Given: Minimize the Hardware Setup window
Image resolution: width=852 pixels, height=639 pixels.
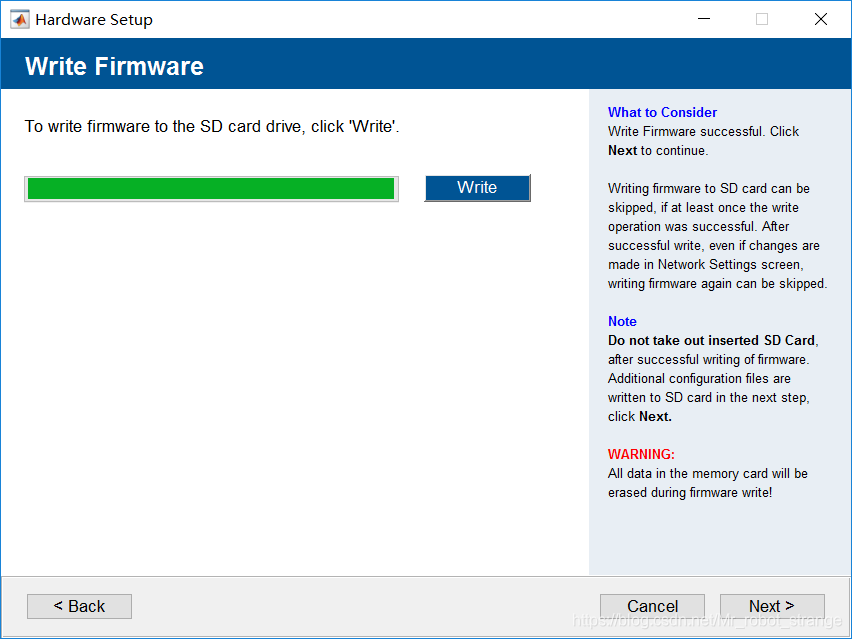Looking at the screenshot, I should [704, 19].
